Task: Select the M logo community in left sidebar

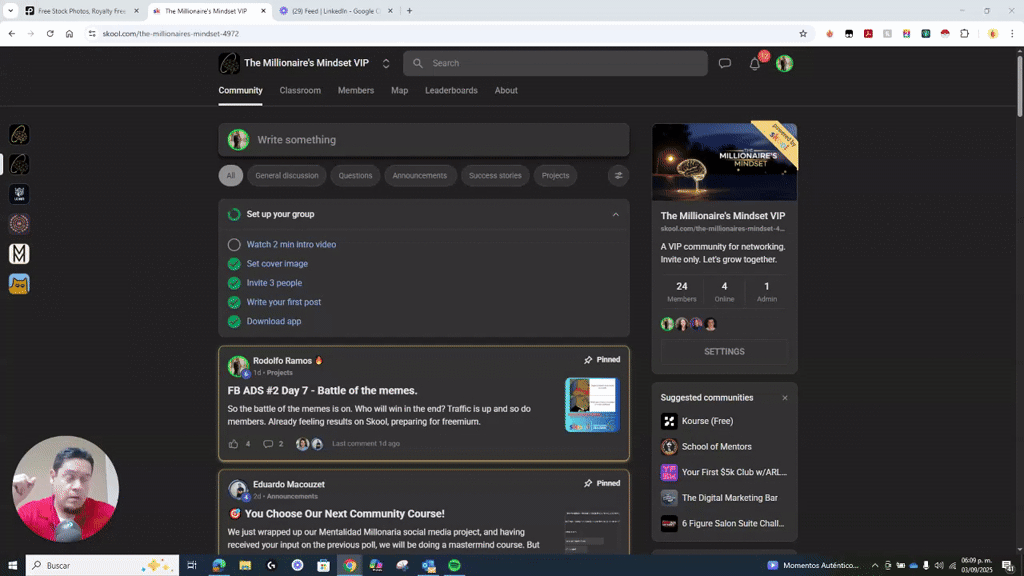Action: 19,253
